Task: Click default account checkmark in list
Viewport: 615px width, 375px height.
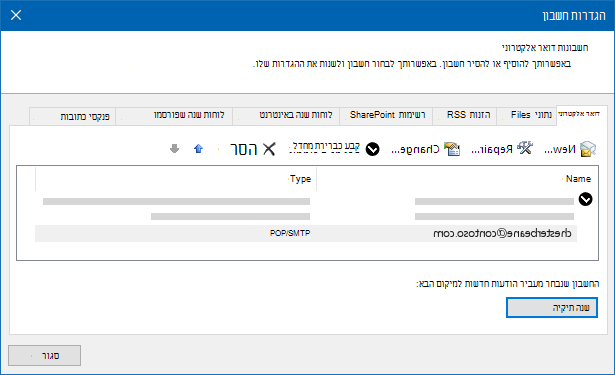Action: coord(586,199)
